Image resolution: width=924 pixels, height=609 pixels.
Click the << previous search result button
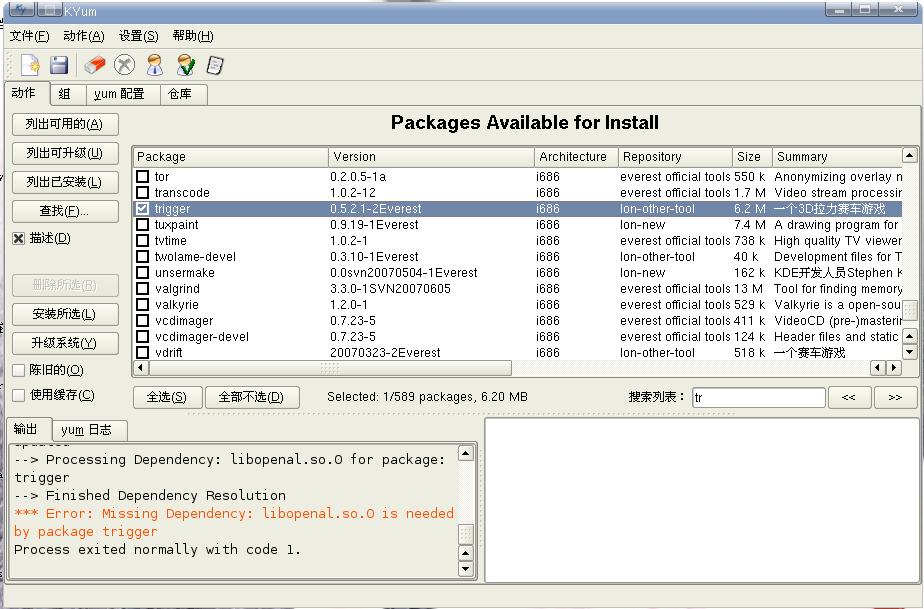[x=849, y=397]
